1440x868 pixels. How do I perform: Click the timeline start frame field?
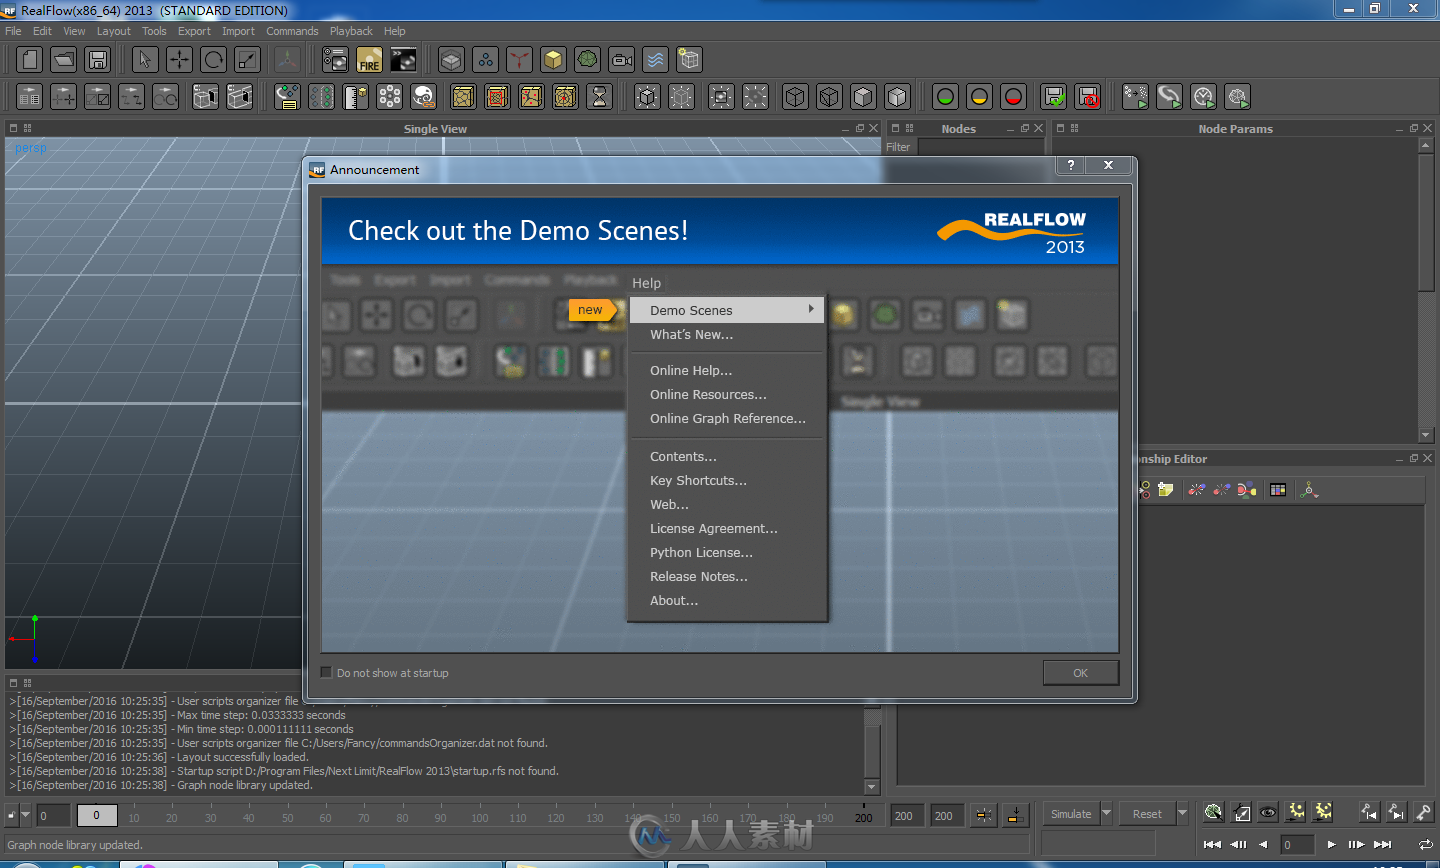coord(53,816)
